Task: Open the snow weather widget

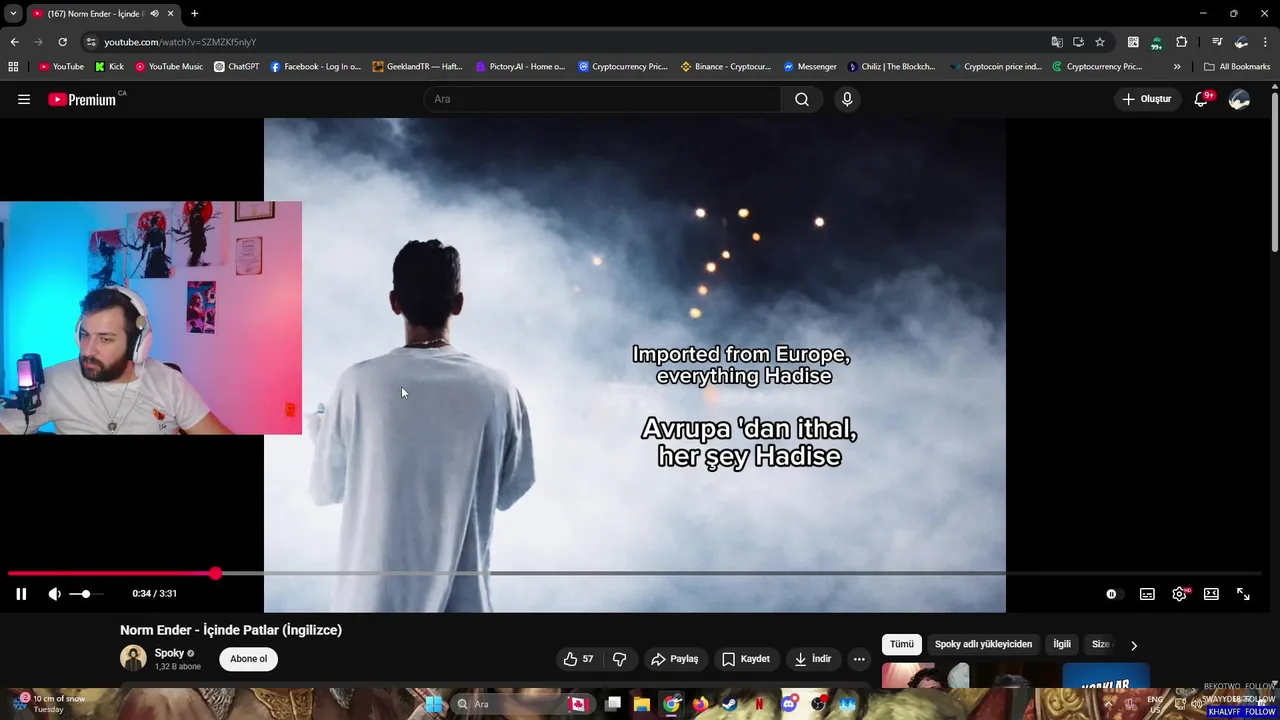Action: [x=50, y=704]
